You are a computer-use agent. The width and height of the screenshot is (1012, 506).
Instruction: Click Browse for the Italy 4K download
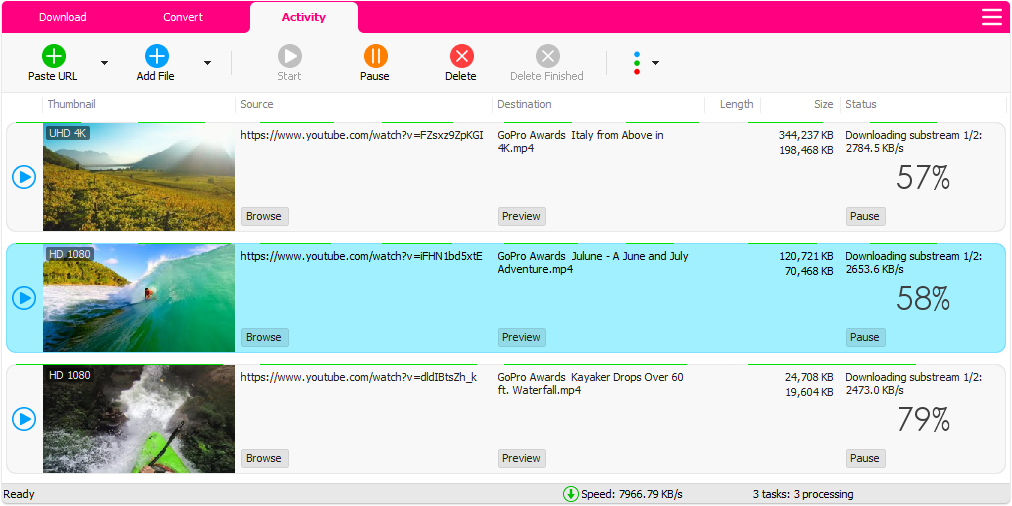264,216
